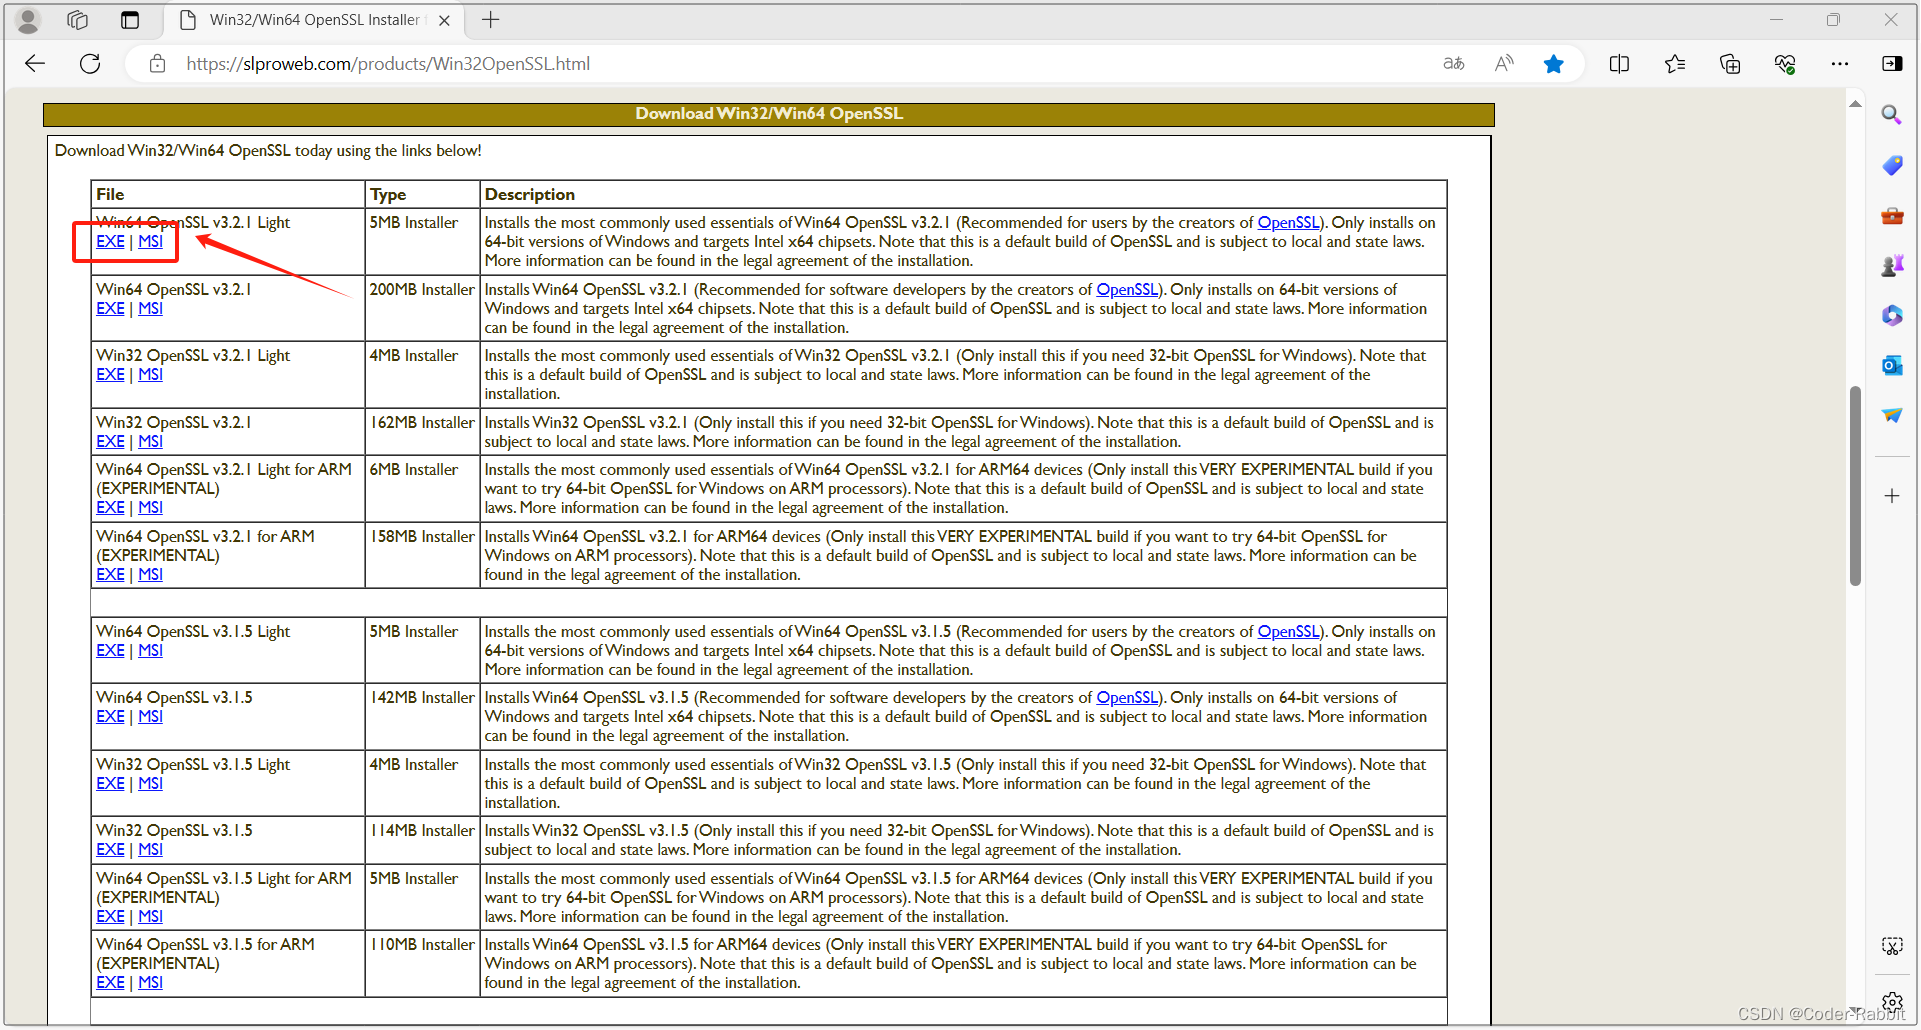Click the address bar URL
The width and height of the screenshot is (1921, 1030).
pyautogui.click(x=388, y=64)
